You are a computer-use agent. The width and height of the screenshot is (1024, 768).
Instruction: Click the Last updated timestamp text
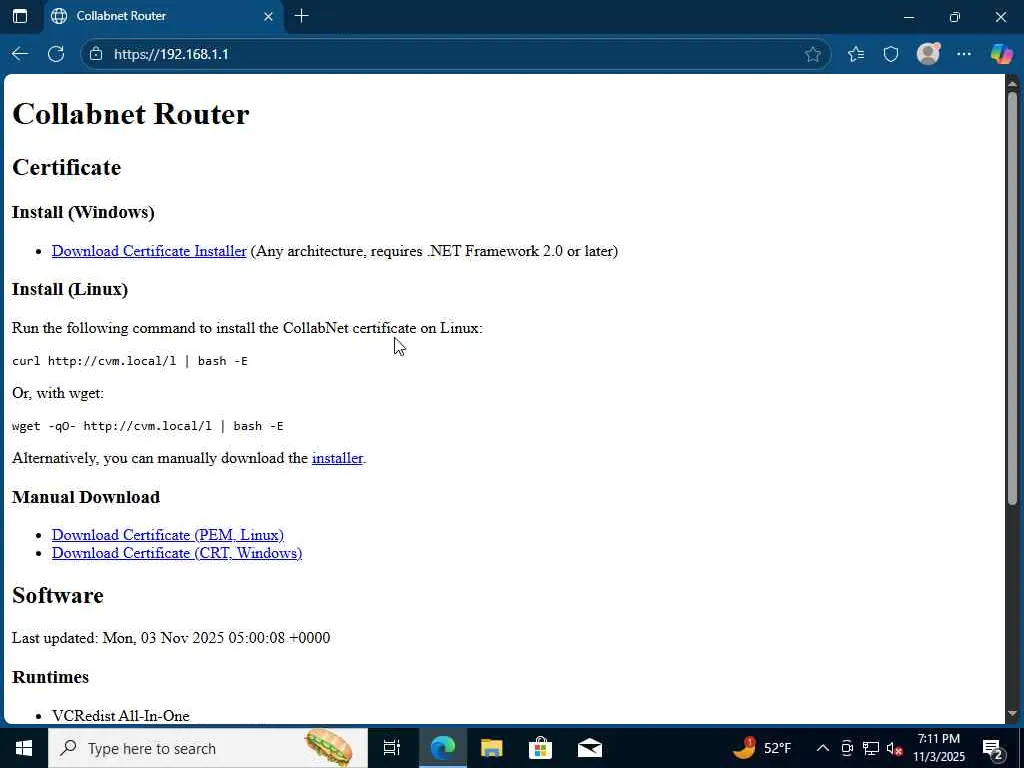(171, 637)
